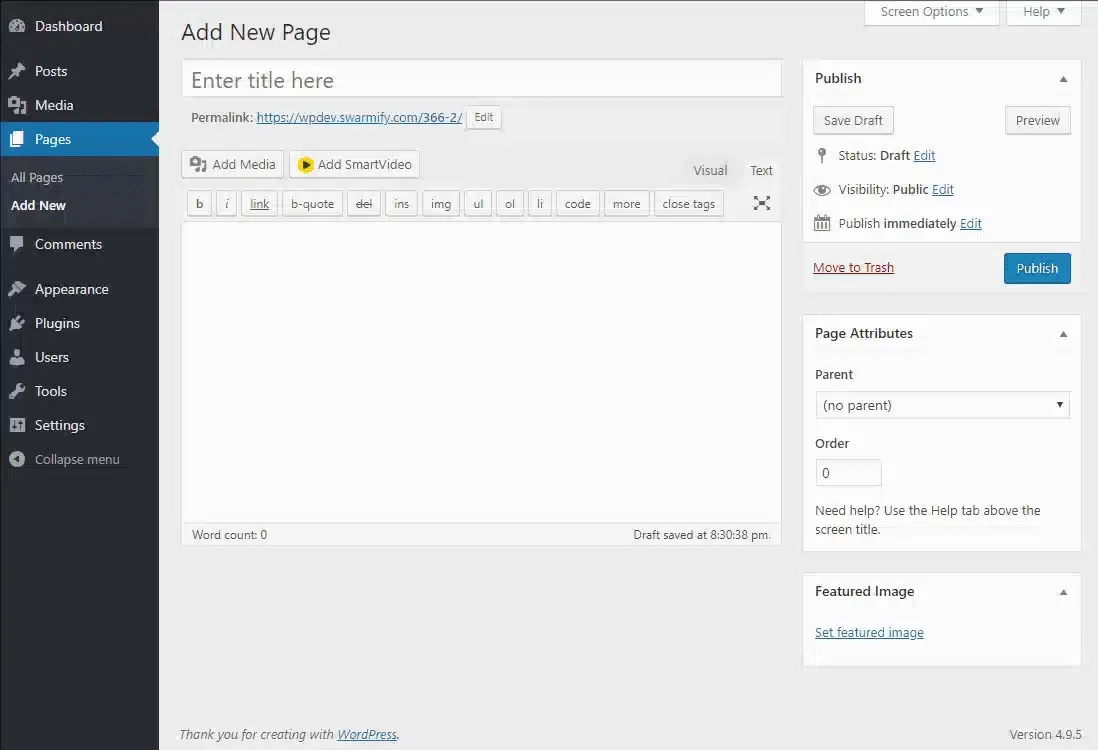This screenshot has width=1098, height=750.
Task: Click inside the content text area
Action: 481,372
